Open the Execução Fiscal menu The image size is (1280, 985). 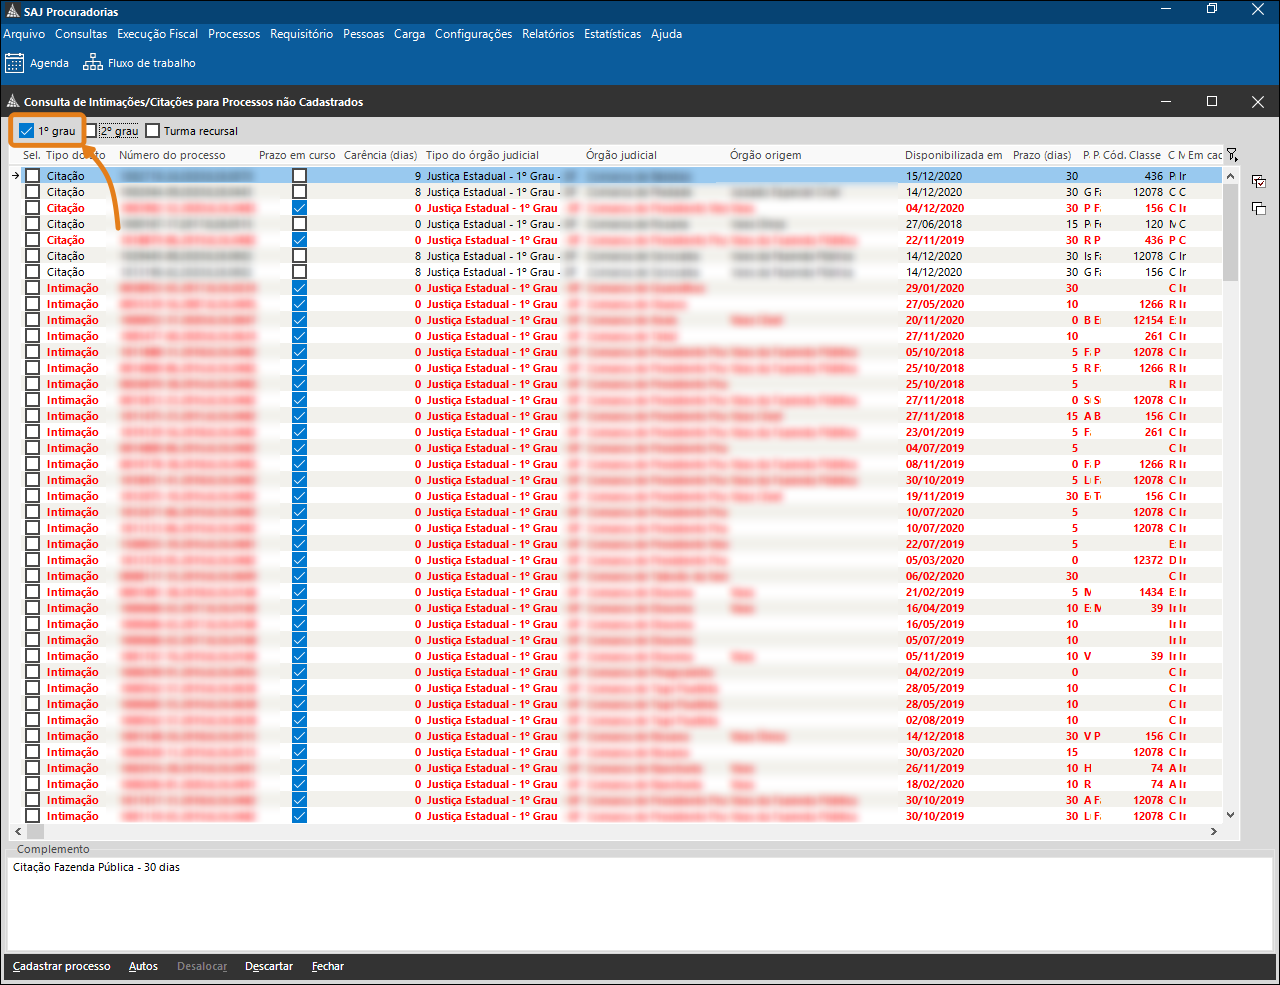point(157,34)
